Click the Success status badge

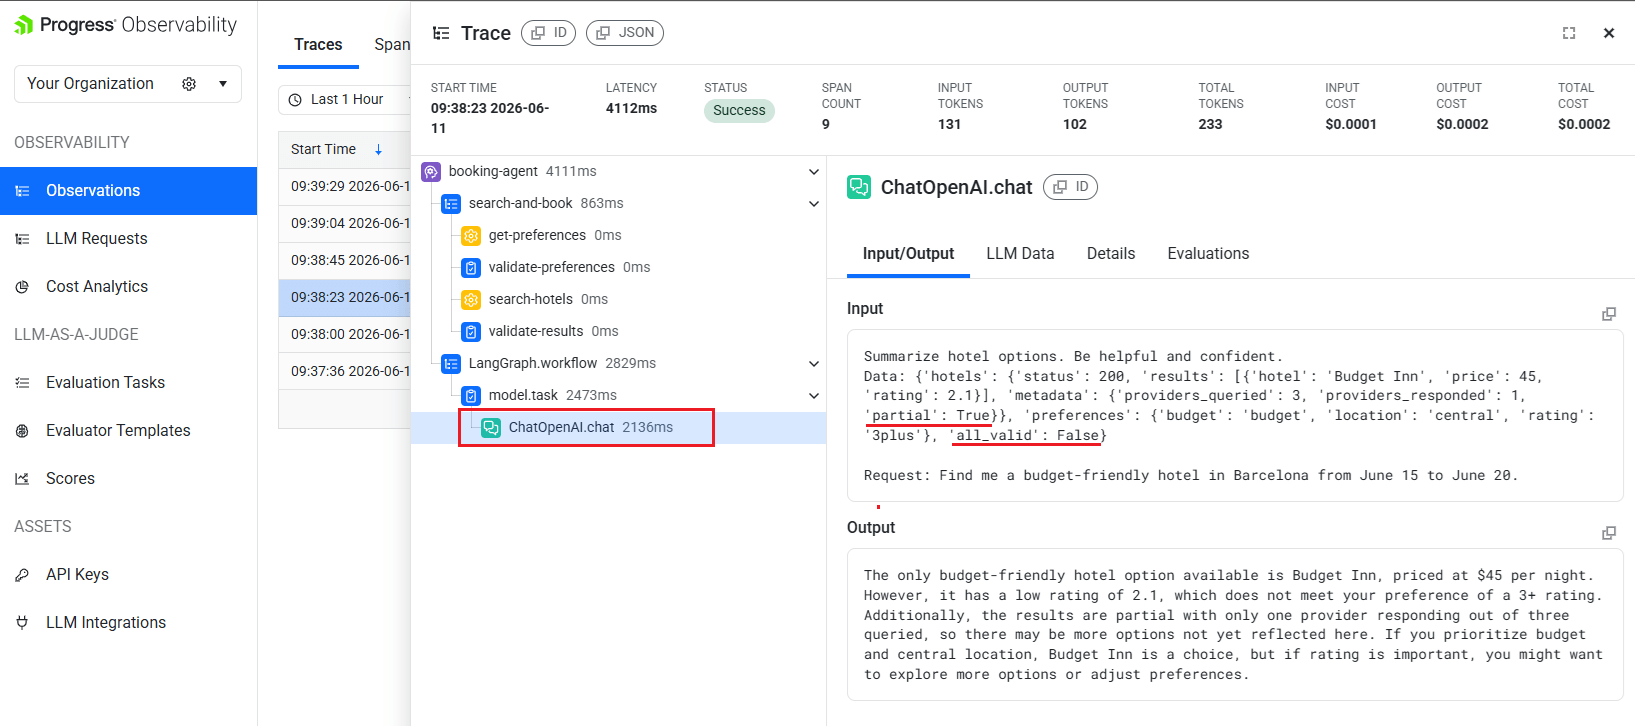click(739, 111)
